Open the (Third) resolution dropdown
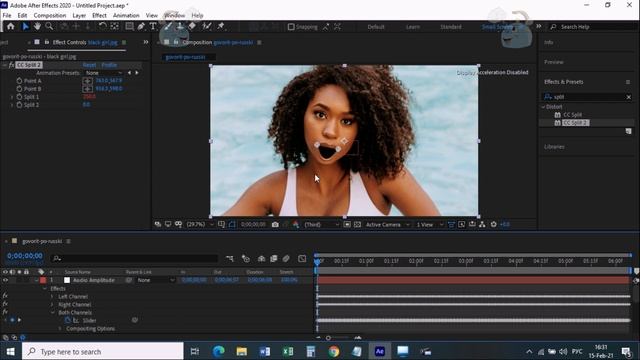The image size is (640, 360). [x=322, y=224]
